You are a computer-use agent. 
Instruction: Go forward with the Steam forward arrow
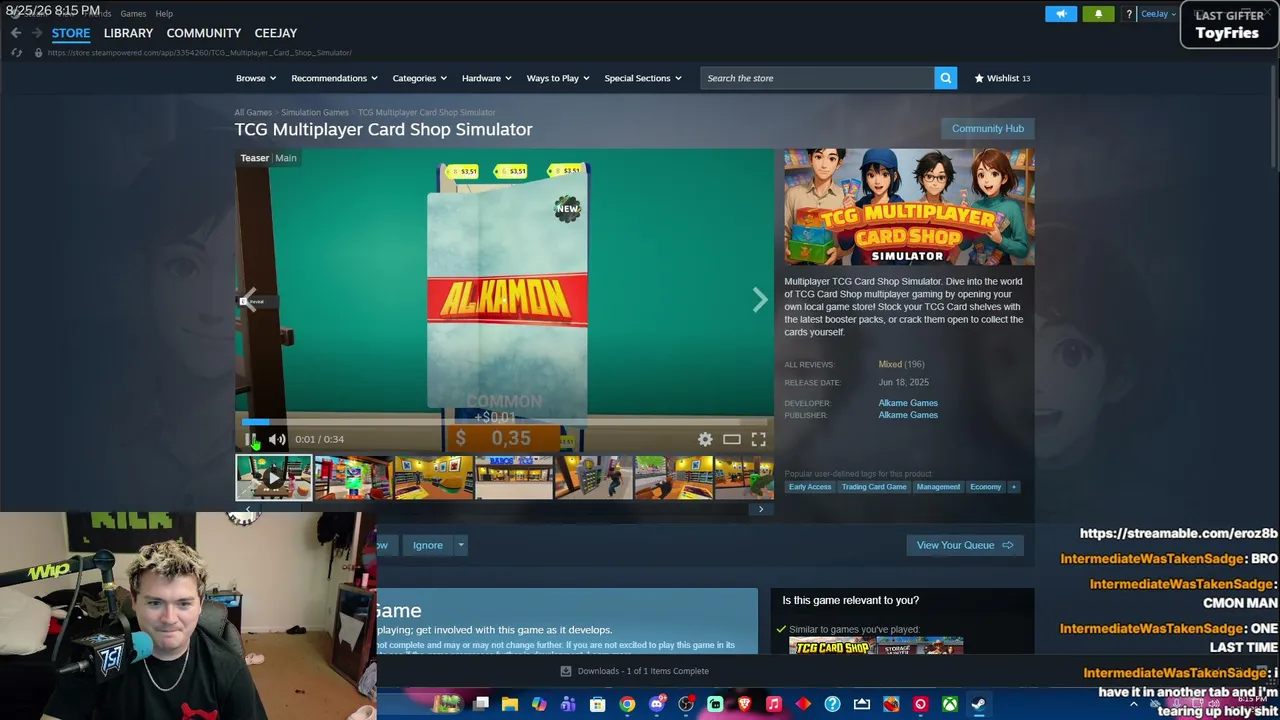click(37, 33)
